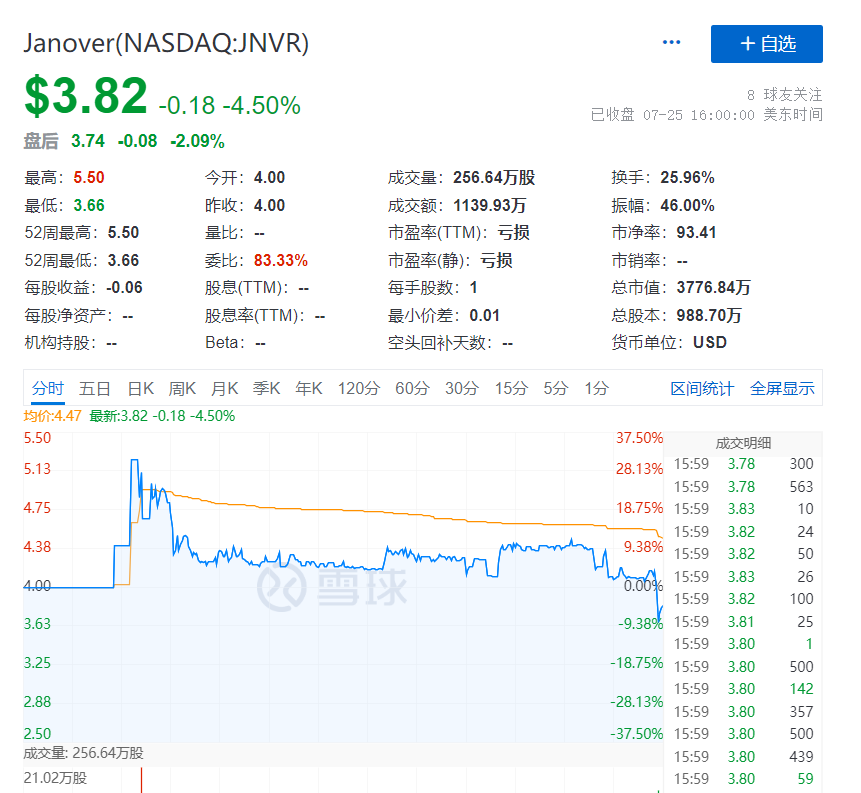This screenshot has height=793, width=861.
Task: Click the Janover(NASDAQ:JNVR) stock title
Action: tap(167, 43)
